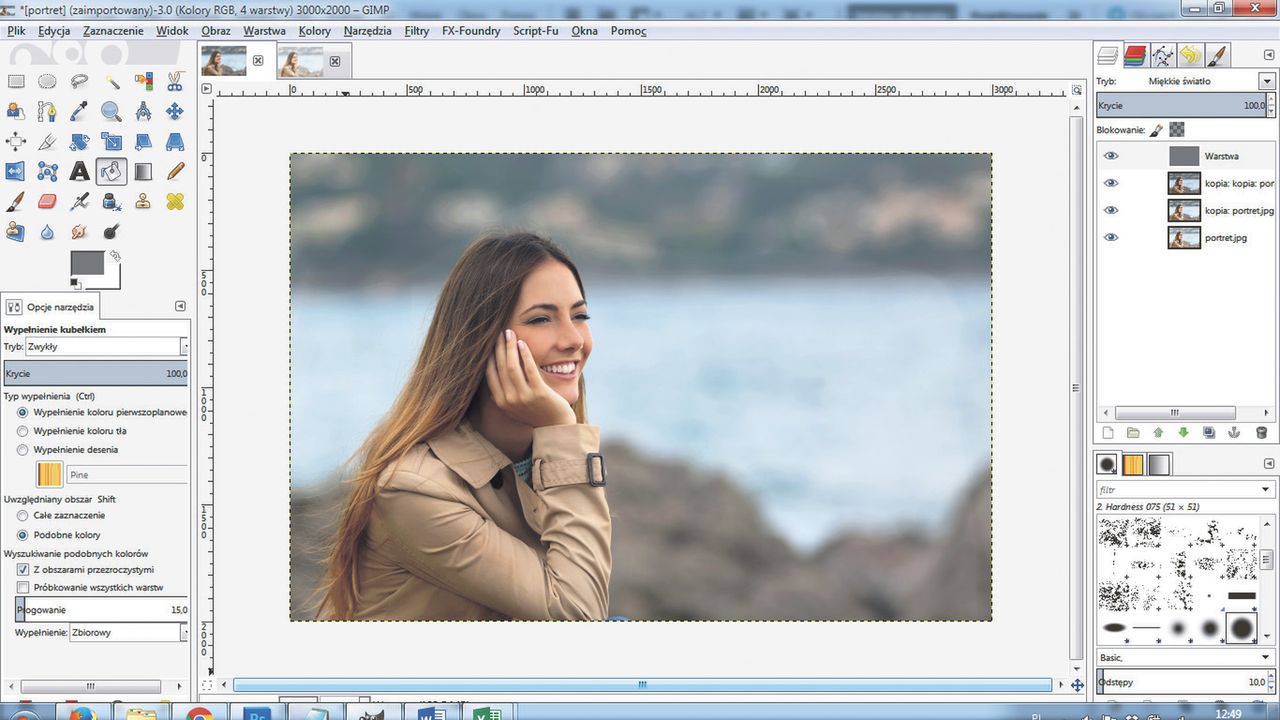The width and height of the screenshot is (1280, 720).
Task: Open the Warstwa menu
Action: click(x=264, y=31)
